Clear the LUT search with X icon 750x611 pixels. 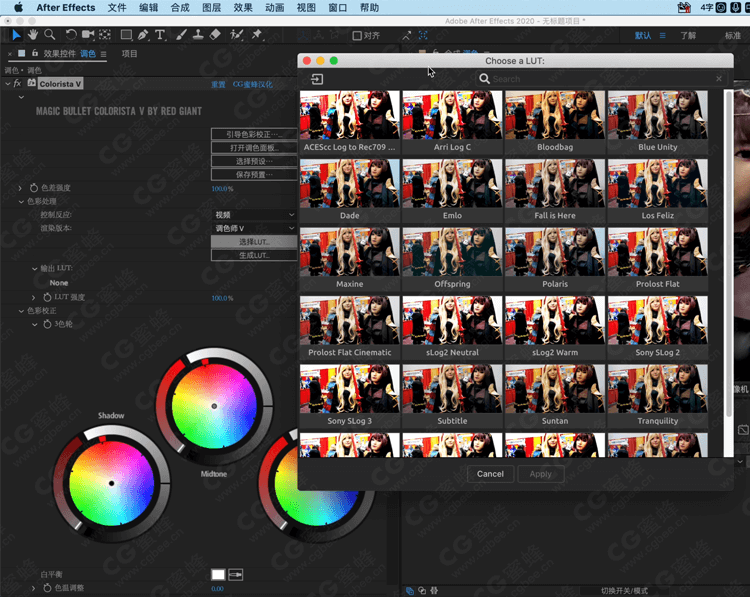(719, 78)
